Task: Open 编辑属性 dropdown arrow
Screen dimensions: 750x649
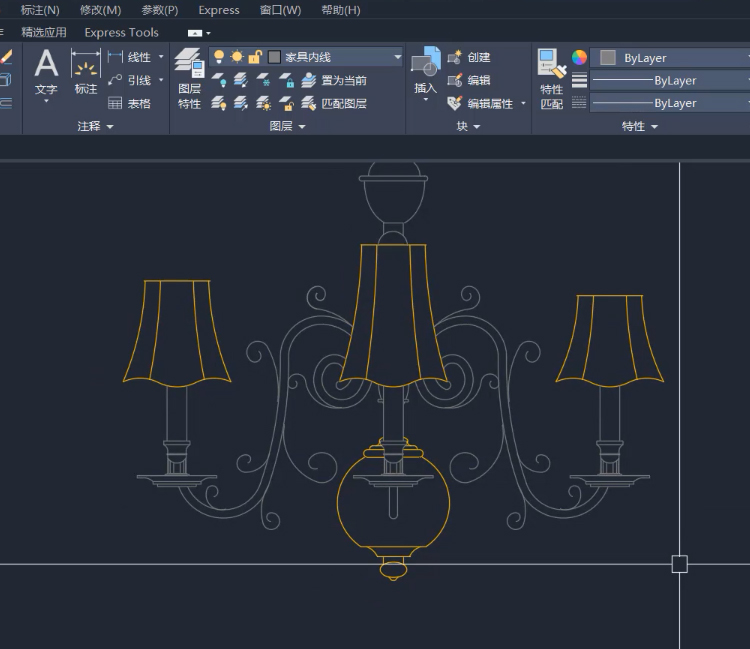Action: 523,103
